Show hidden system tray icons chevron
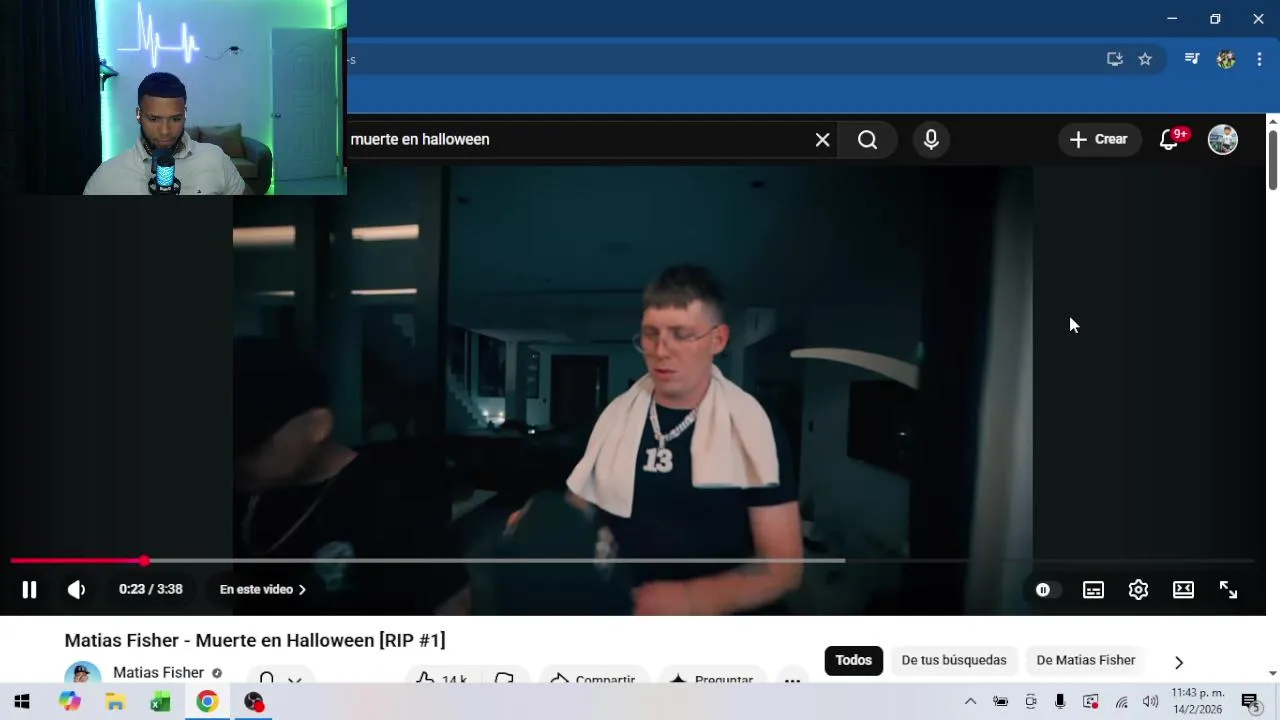Screen dimensions: 1280x720 970,702
